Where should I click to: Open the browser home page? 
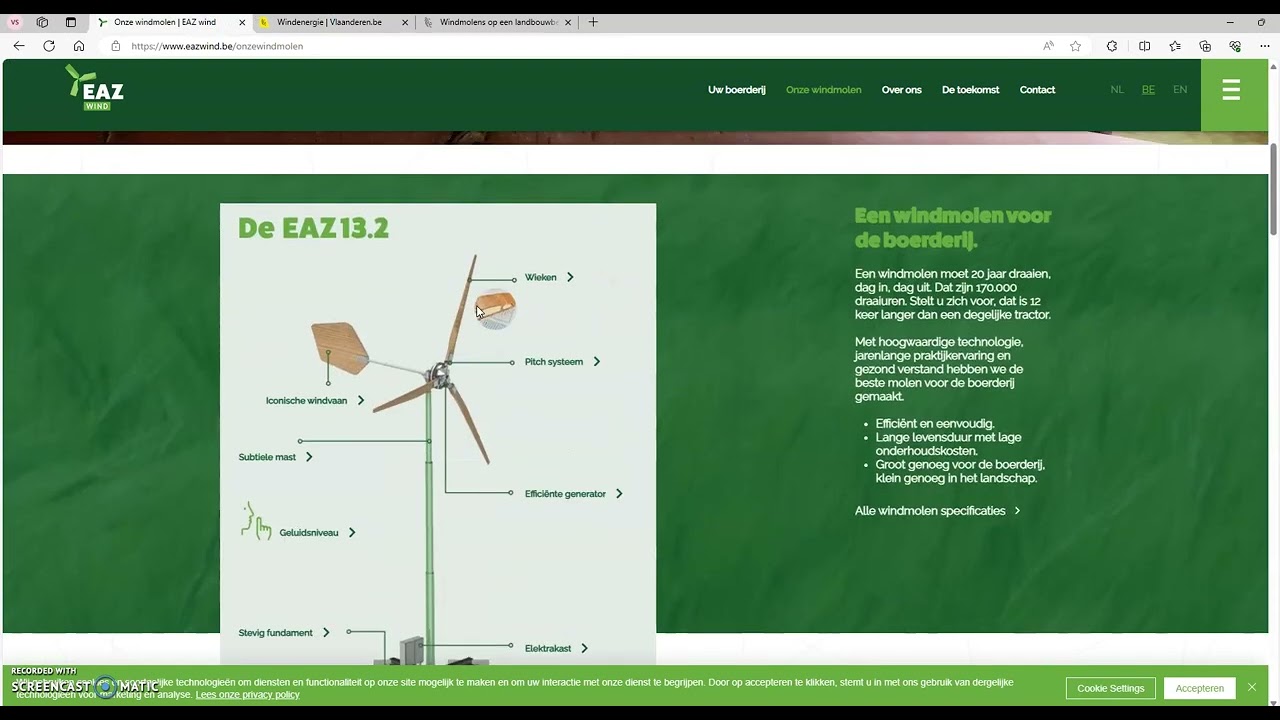click(79, 46)
